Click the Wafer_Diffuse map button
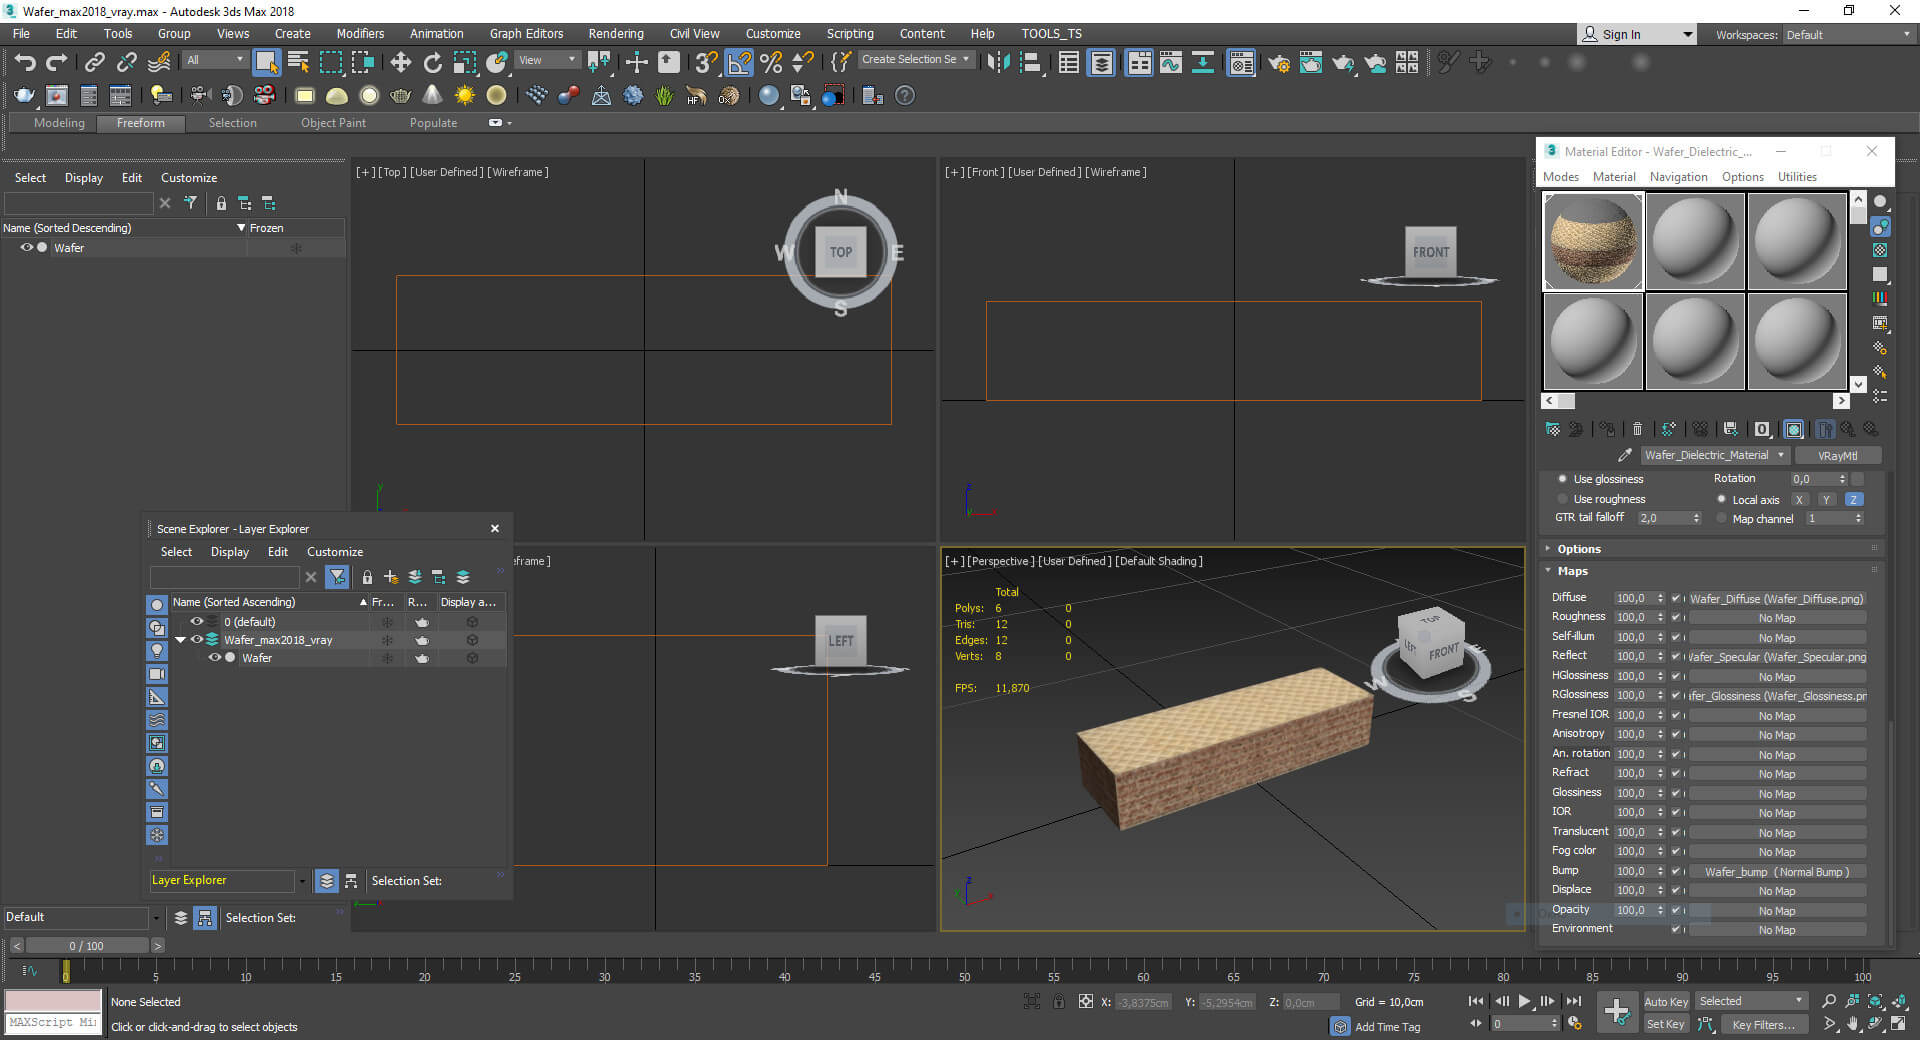This screenshot has width=1920, height=1040. [x=1776, y=599]
